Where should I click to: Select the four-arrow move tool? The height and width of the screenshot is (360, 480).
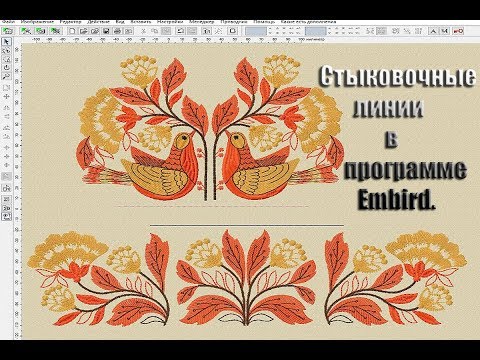(x=7, y=97)
